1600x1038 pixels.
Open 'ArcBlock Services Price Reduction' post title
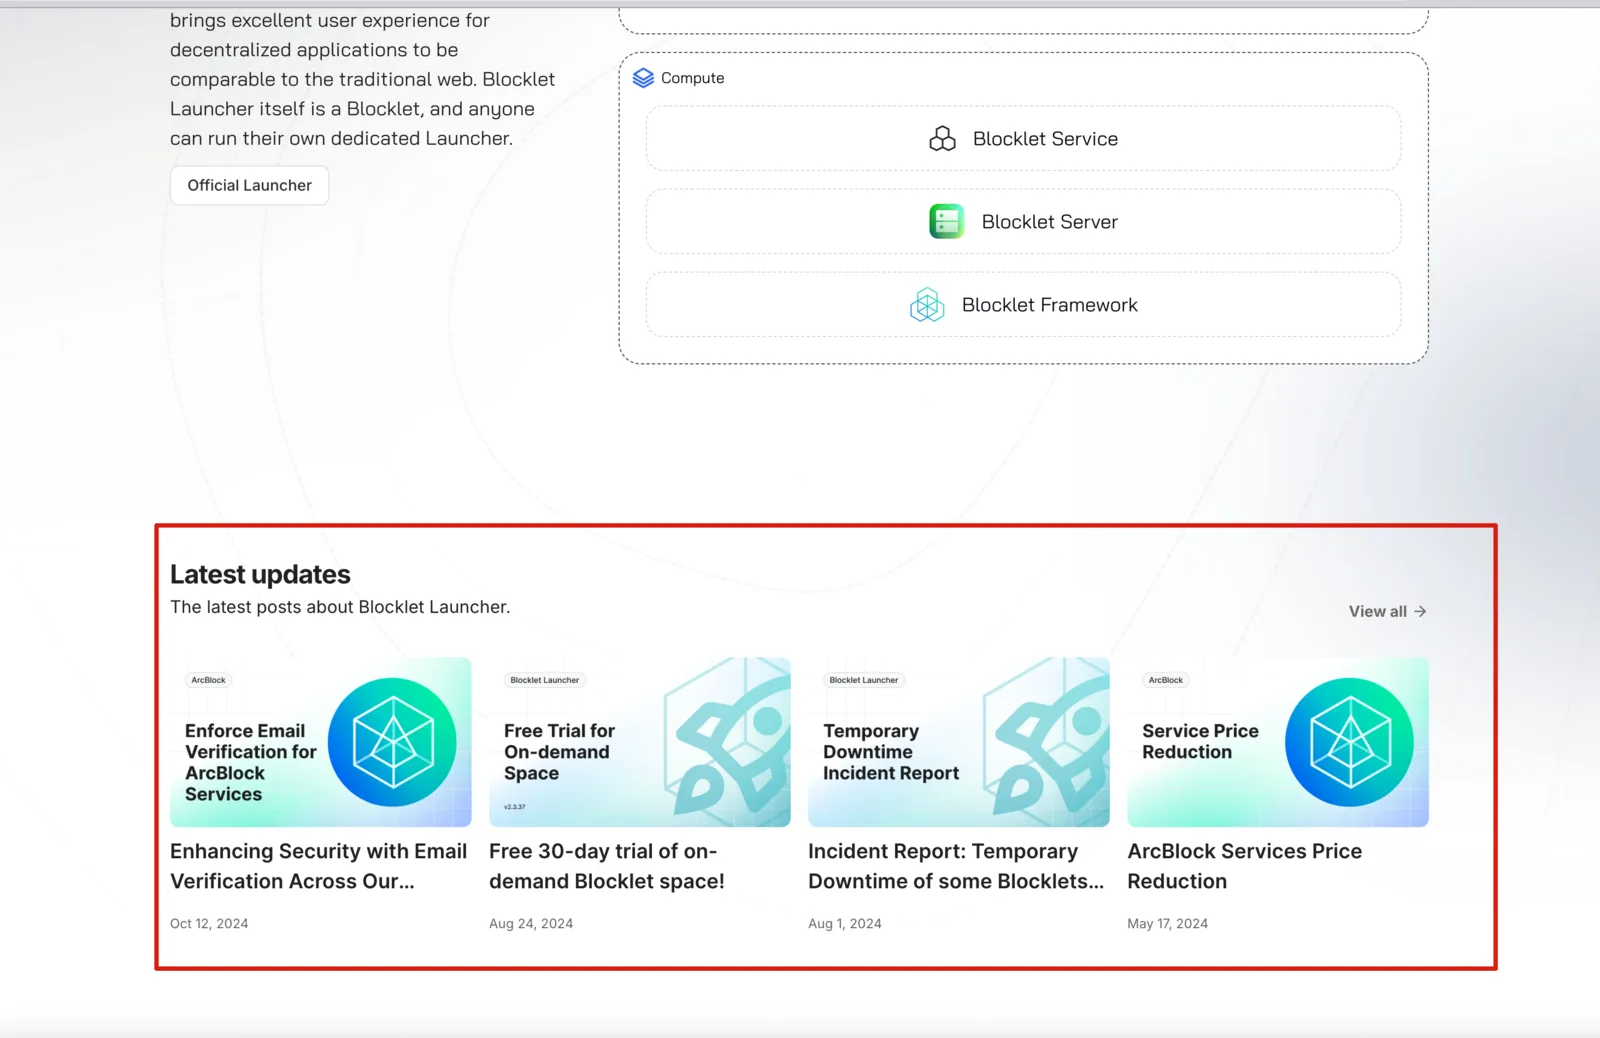pos(1245,866)
